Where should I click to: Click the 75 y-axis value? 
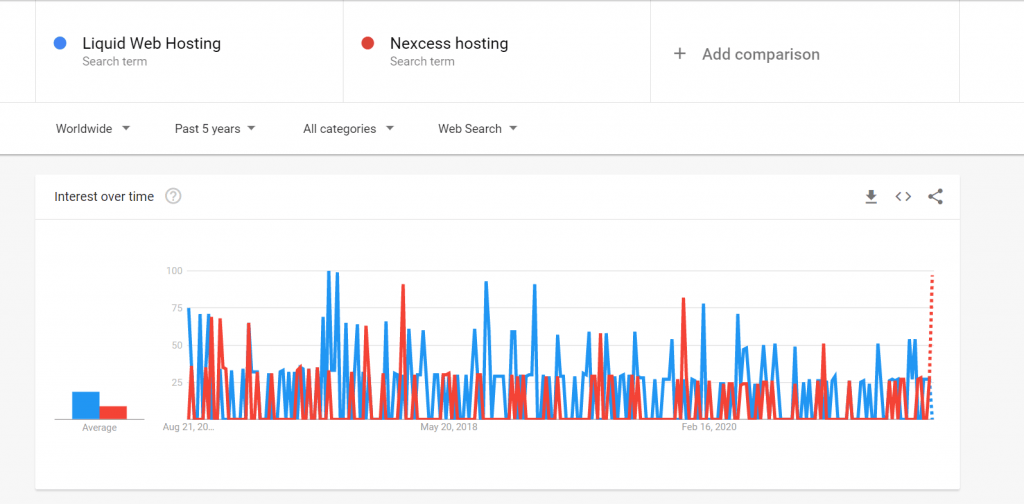pyautogui.click(x=176, y=307)
